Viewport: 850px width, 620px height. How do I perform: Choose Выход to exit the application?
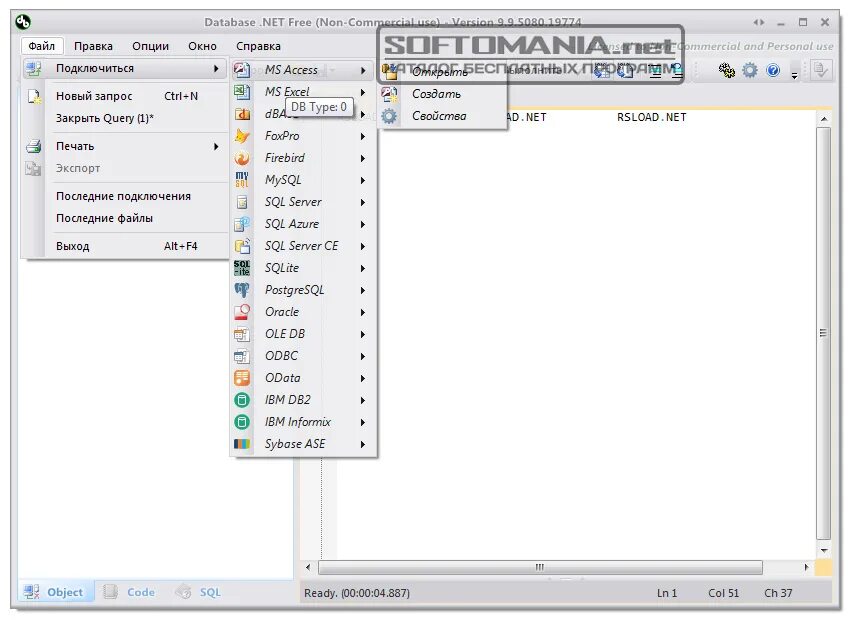125,246
